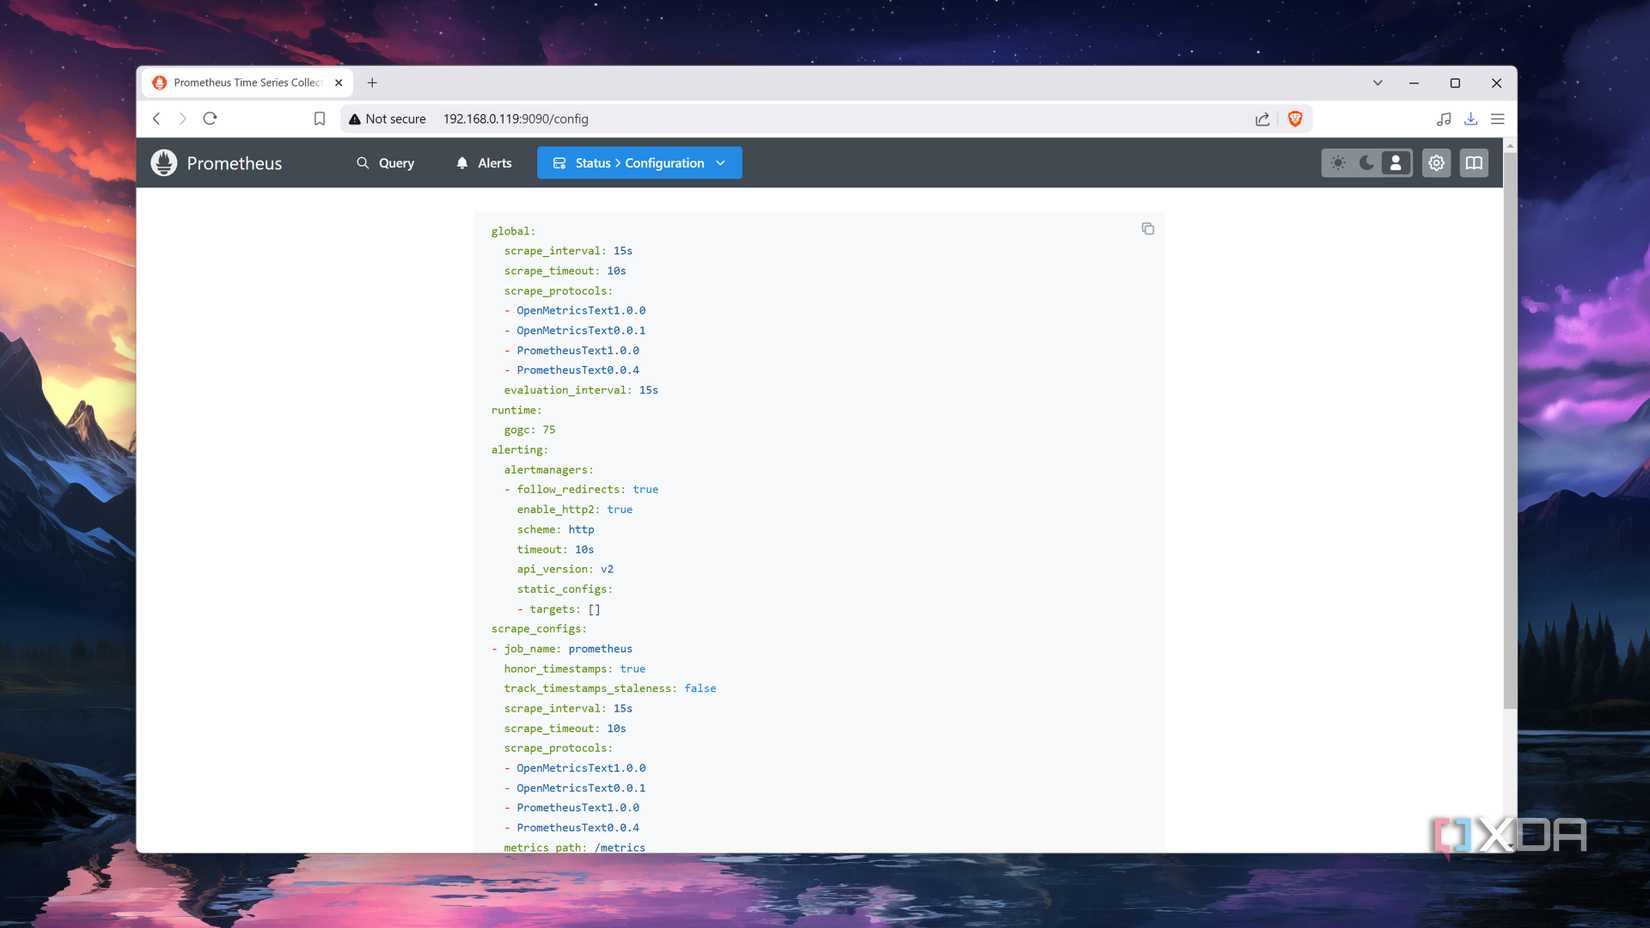
Task: Open the Prometheus settings gear
Action: [1436, 162]
